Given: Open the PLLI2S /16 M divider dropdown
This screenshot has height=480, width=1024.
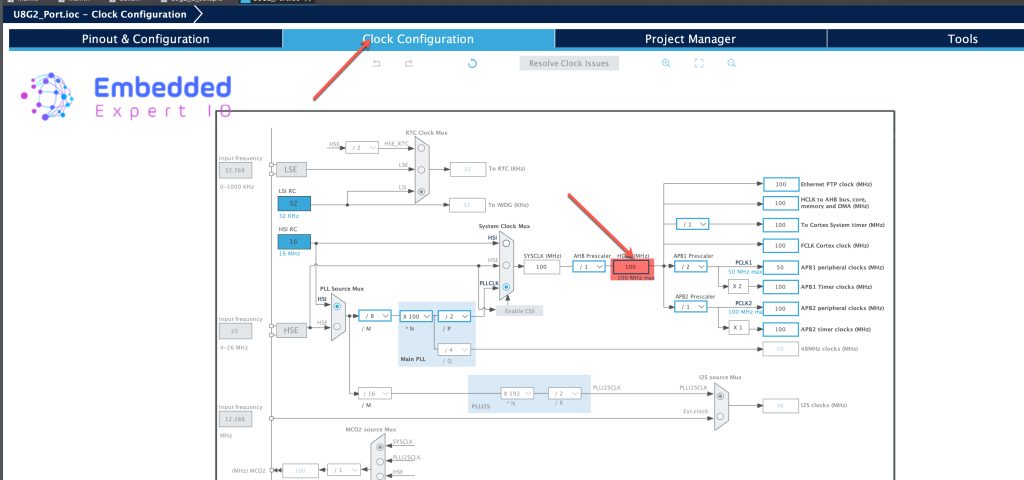Looking at the screenshot, I should point(375,393).
